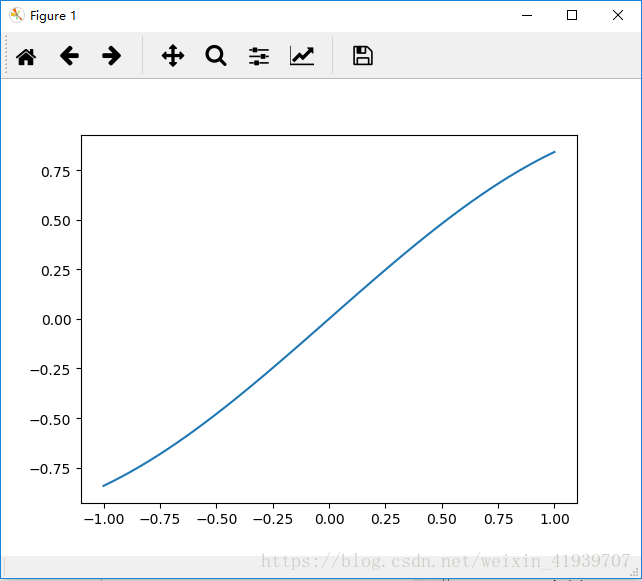Click the y-axis label −0.50
This screenshot has height=581, width=642.
click(50, 420)
